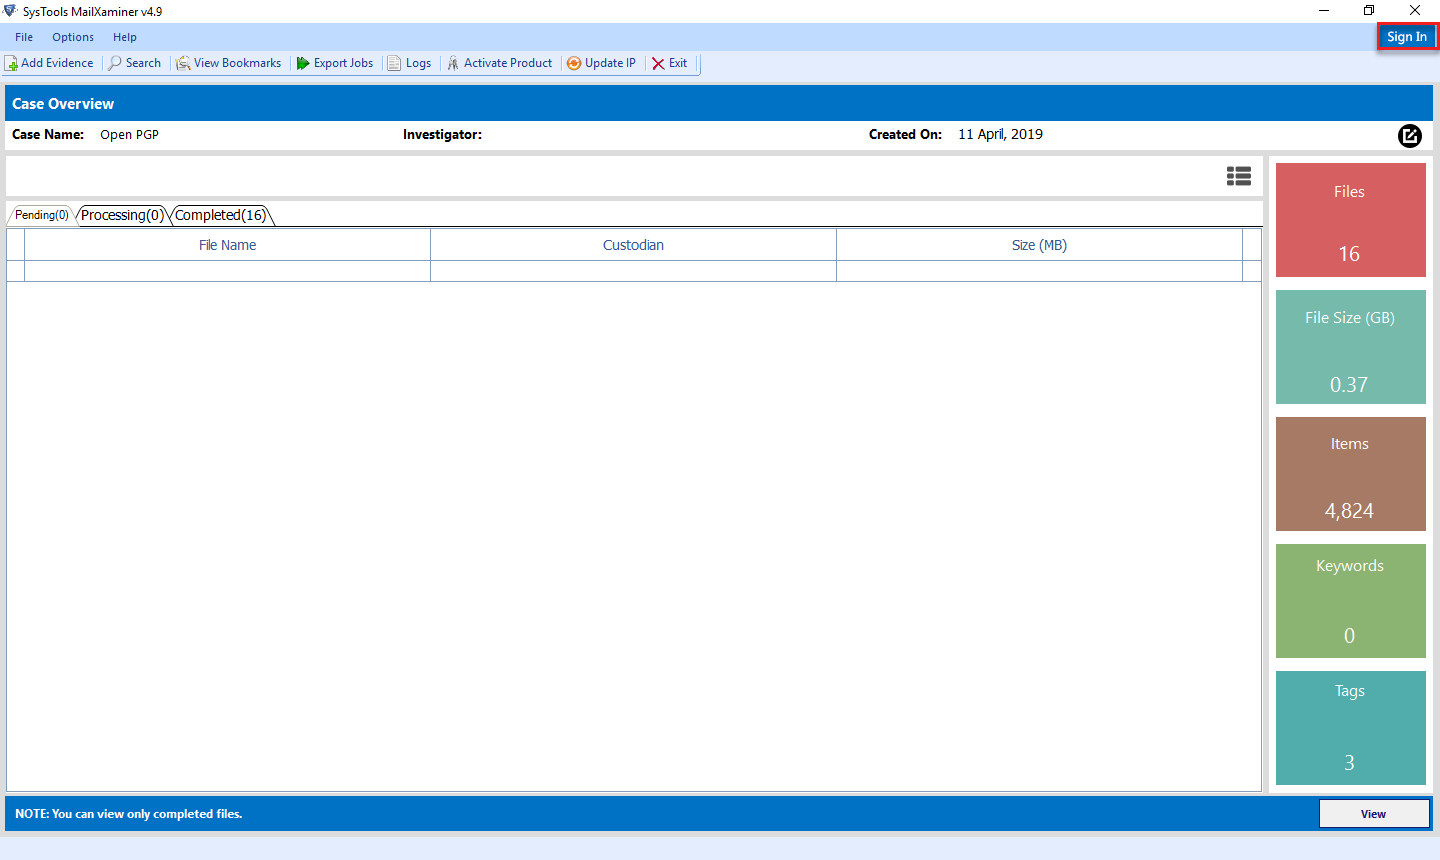Sort by the Size (MB) column header
Screen dimensions: 1440x860
click(1039, 245)
